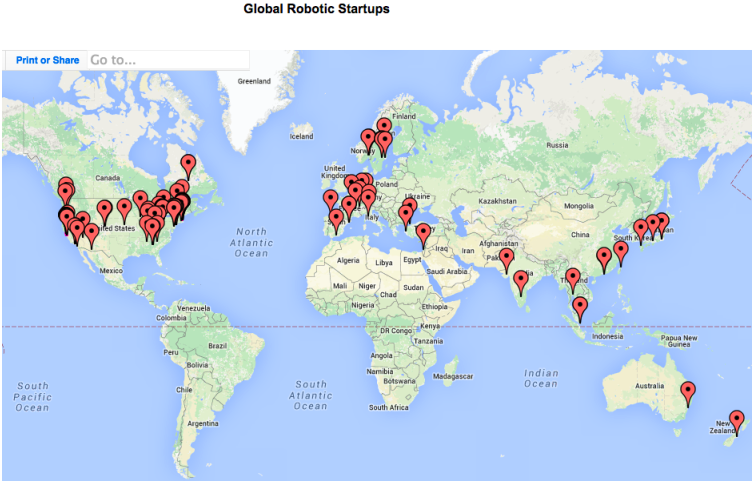
Task: Click the pin over Thailand
Action: [x=572, y=280]
